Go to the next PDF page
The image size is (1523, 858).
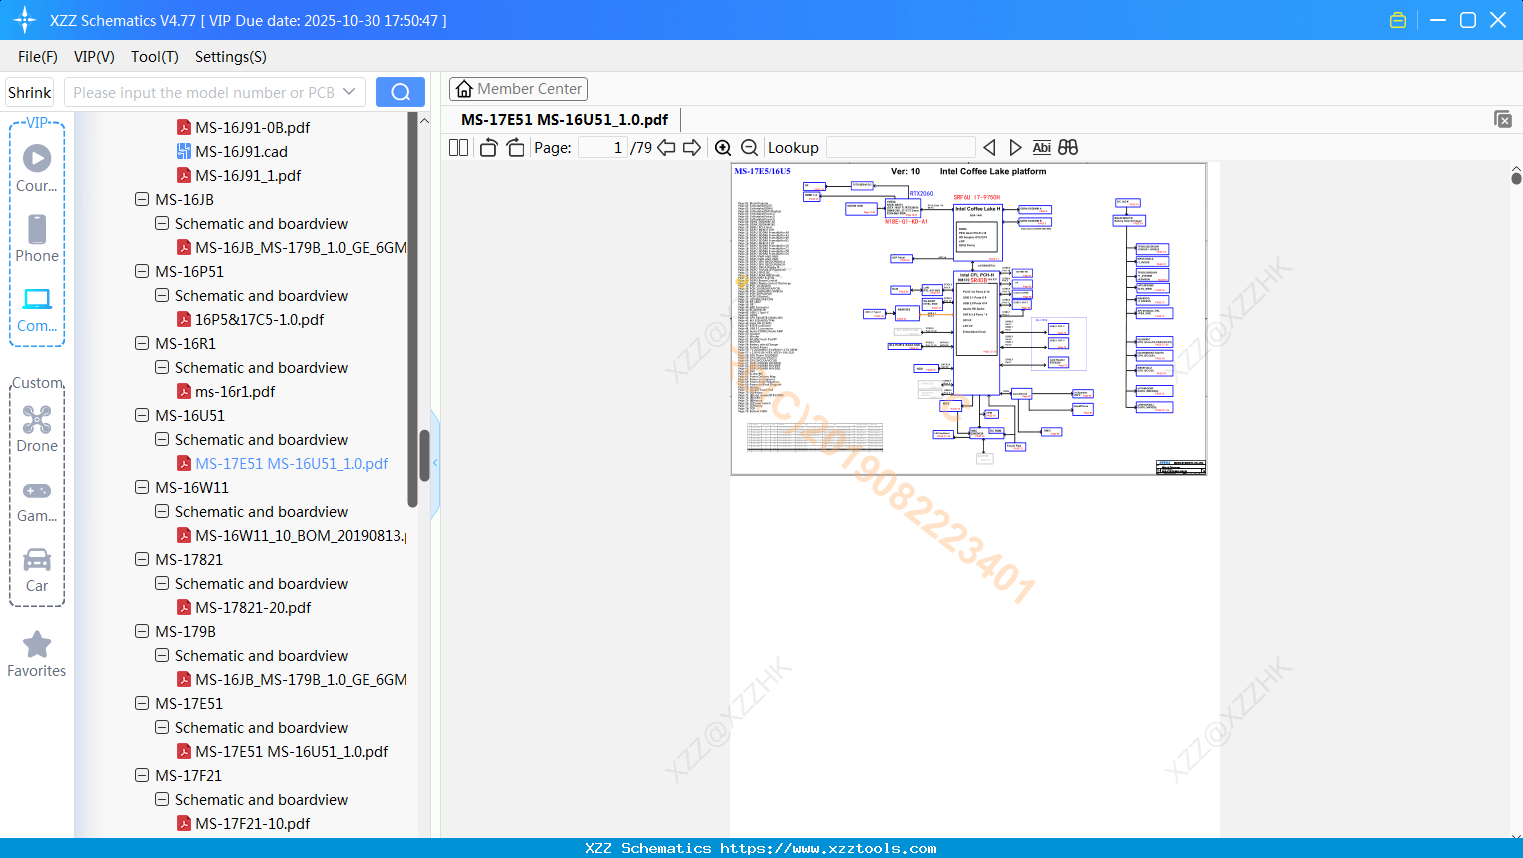click(x=692, y=148)
